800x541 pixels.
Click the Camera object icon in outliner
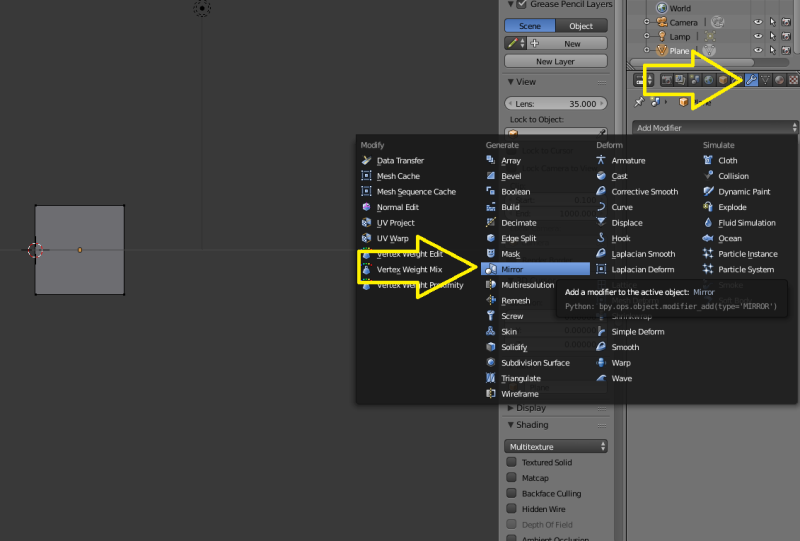tap(662, 21)
